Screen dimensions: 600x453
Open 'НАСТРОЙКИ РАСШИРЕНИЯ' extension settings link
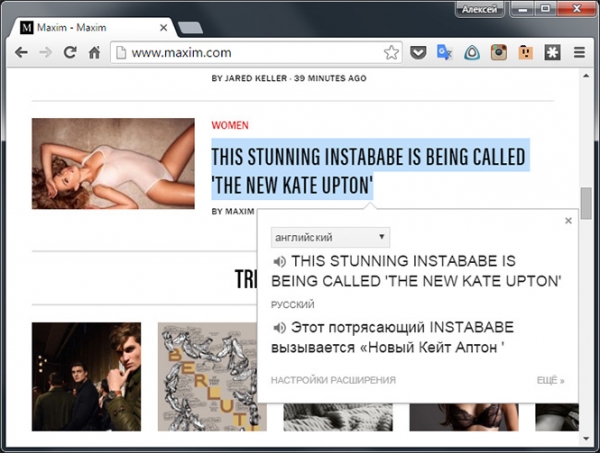(x=333, y=380)
